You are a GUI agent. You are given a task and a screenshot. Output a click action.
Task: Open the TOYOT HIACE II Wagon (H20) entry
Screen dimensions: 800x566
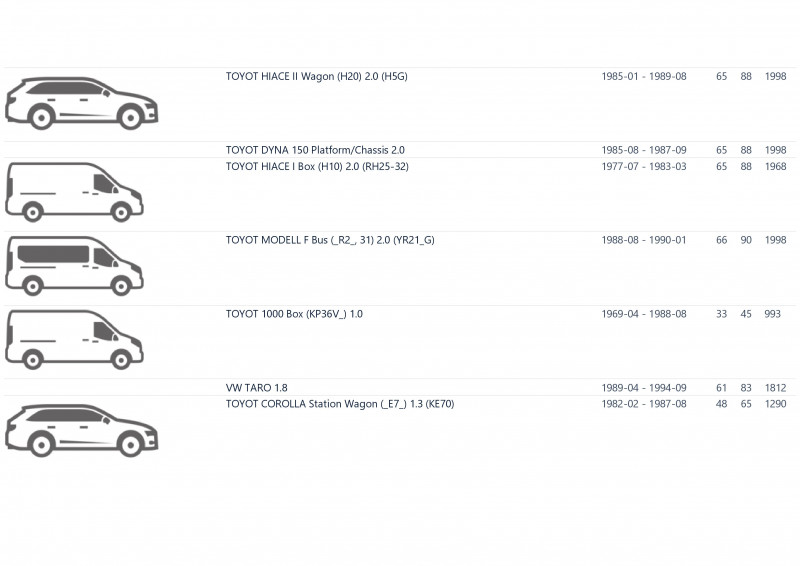316,76
